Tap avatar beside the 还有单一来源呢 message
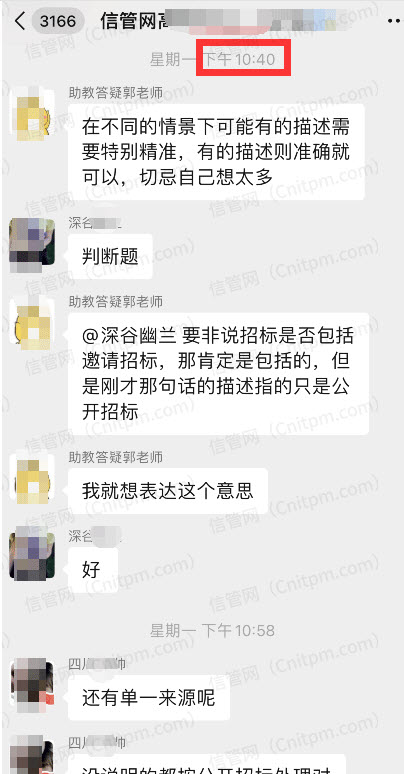This screenshot has width=404, height=774. coord(32,684)
